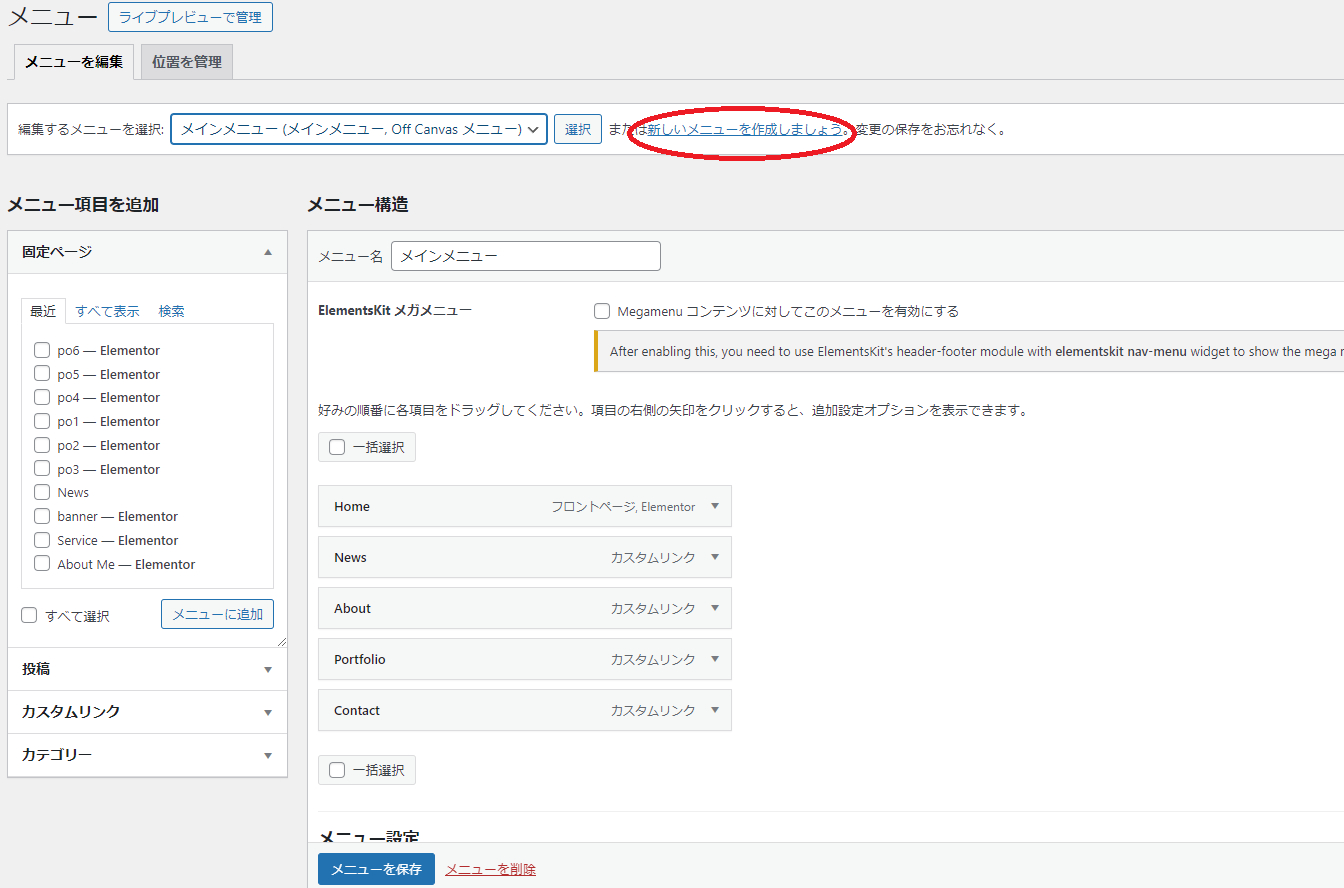Switch to the 位置を管理 tab
Image resolution: width=1344 pixels, height=888 pixels.
(x=187, y=62)
